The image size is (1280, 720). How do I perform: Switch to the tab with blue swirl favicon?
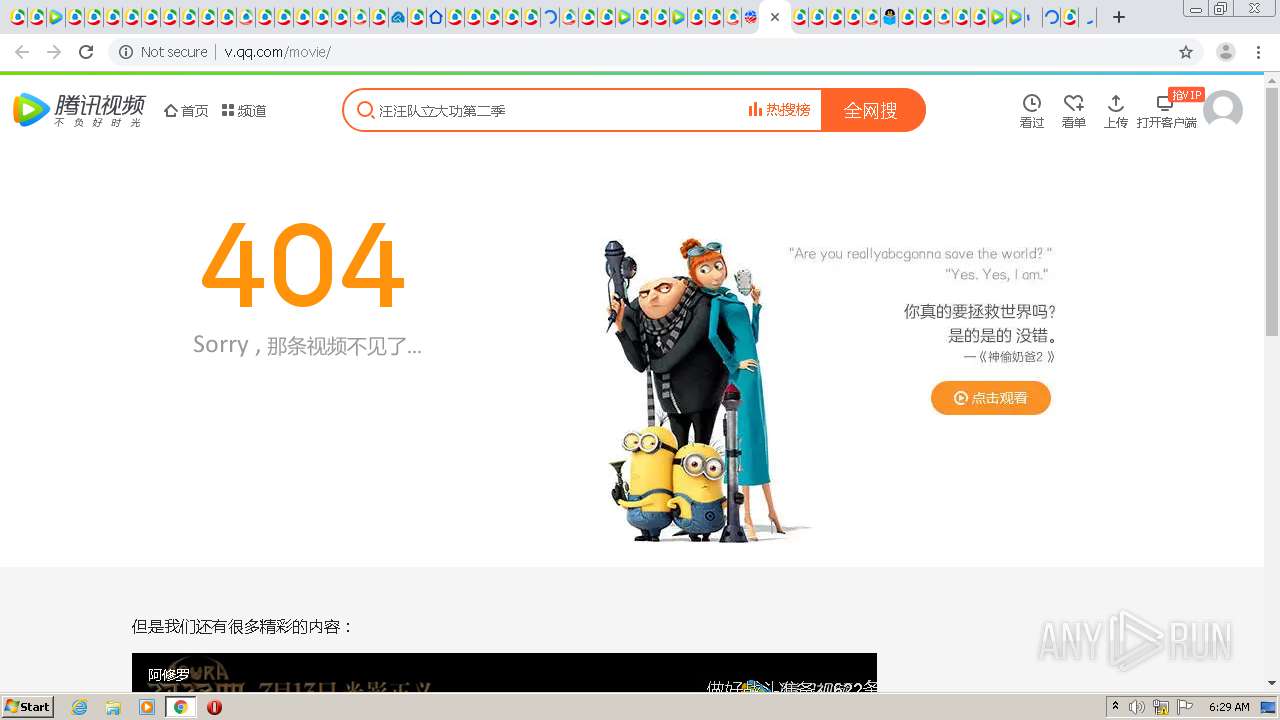click(x=398, y=17)
